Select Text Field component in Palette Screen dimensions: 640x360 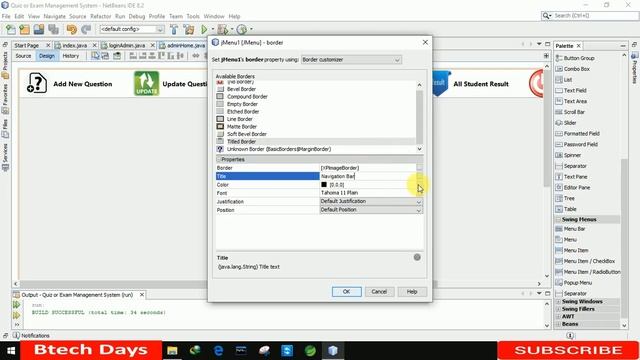(x=575, y=91)
